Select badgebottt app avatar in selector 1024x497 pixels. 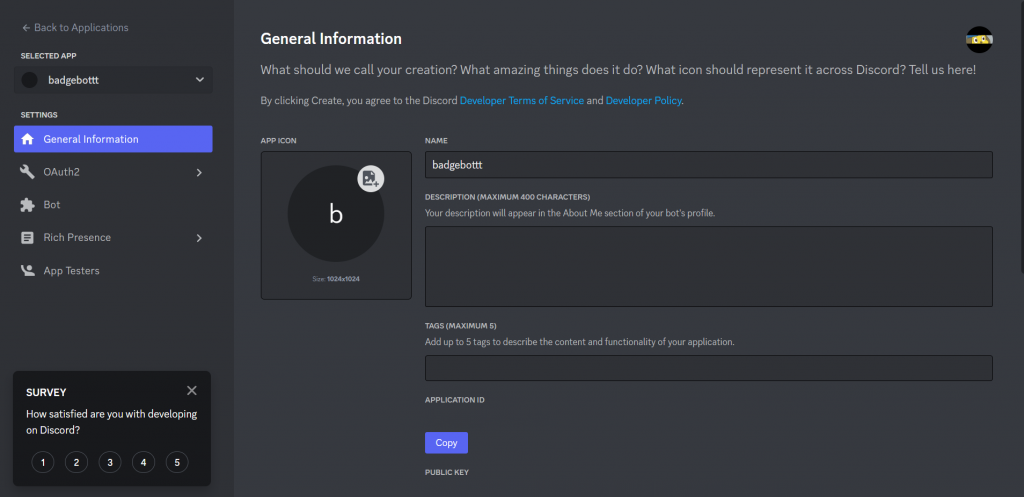[x=29, y=80]
